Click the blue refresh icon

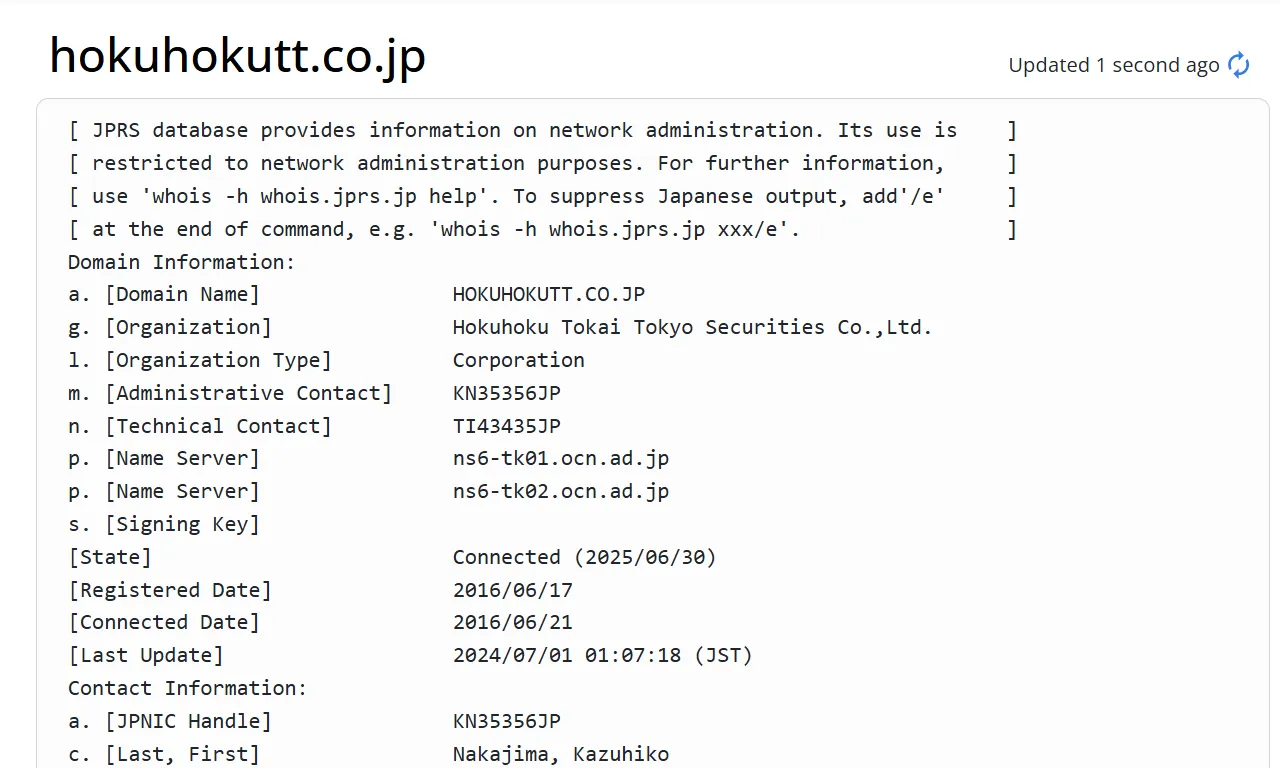pyautogui.click(x=1239, y=65)
